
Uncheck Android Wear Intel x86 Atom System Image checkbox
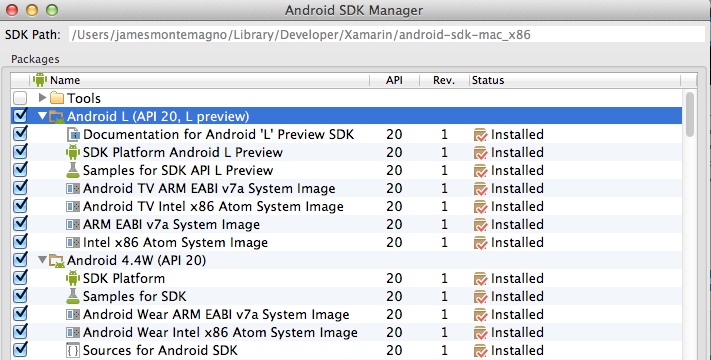20,332
